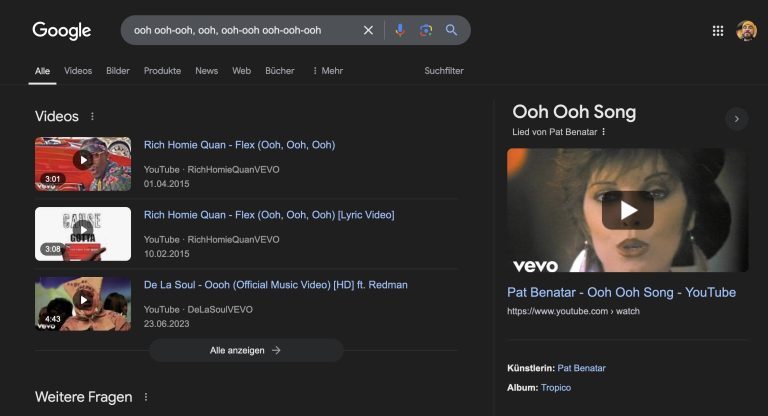Click the youtube.com › watch URL text
The image size is (768, 416).
(573, 311)
